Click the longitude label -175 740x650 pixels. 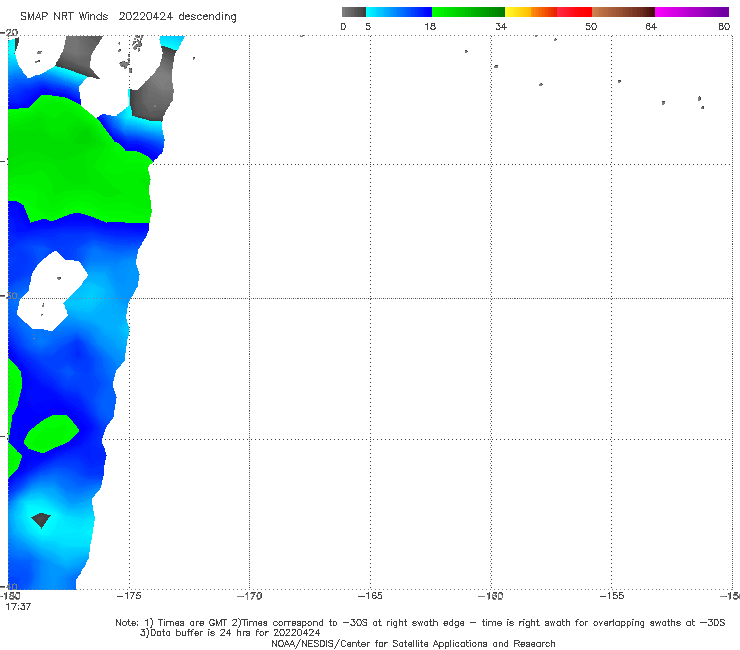[129, 596]
